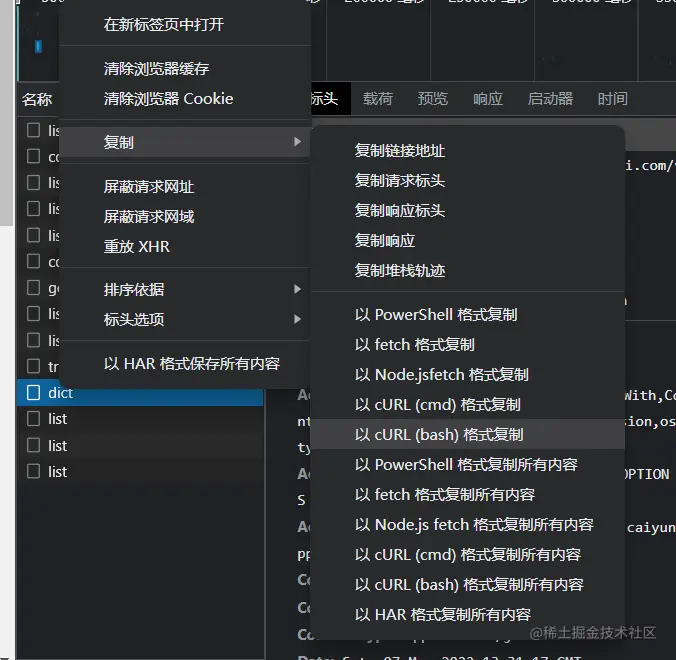The height and width of the screenshot is (660, 676).
Task: Switch to the 载荷 tab
Action: pyautogui.click(x=378, y=99)
